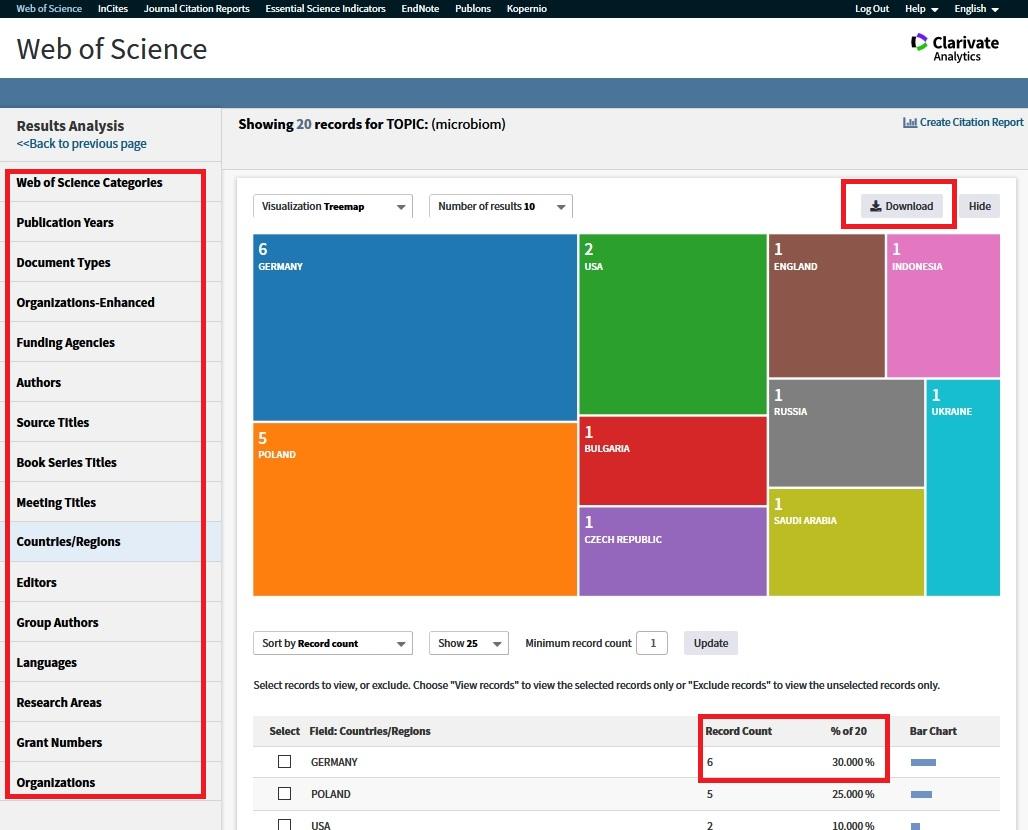Open the Number of results dropdown

click(500, 206)
